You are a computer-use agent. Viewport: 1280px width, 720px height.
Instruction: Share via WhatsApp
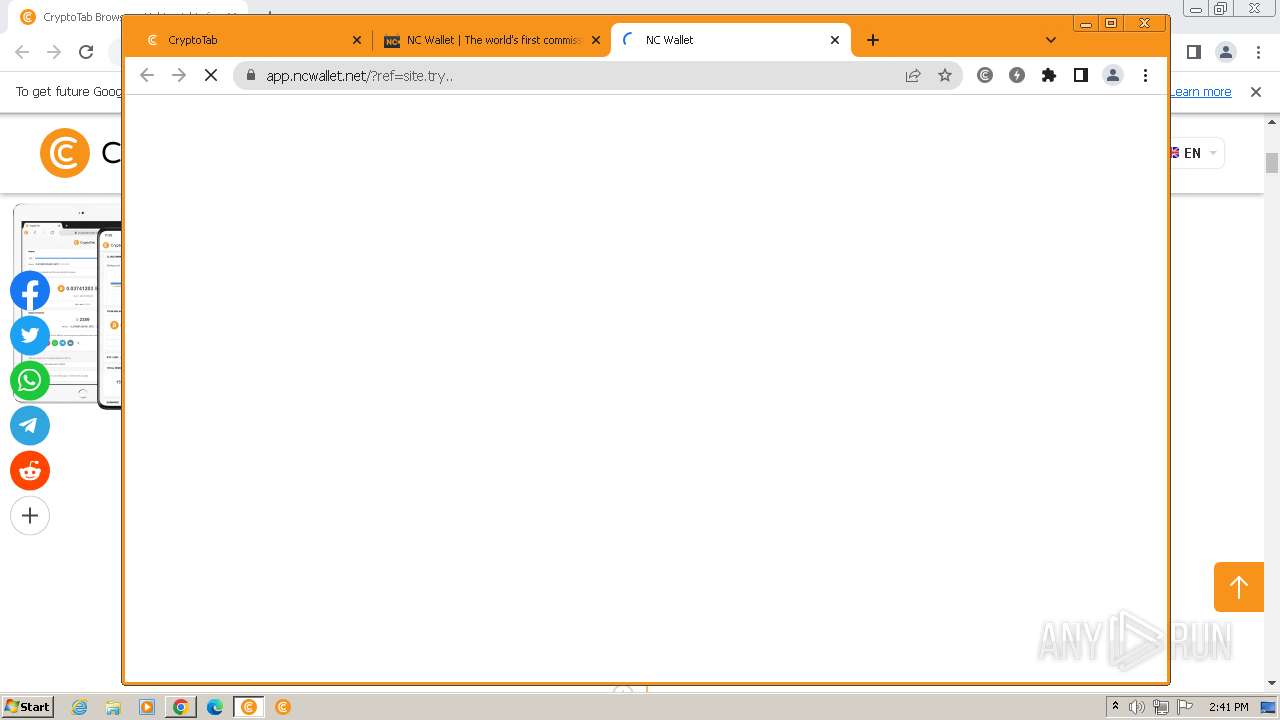tap(30, 381)
